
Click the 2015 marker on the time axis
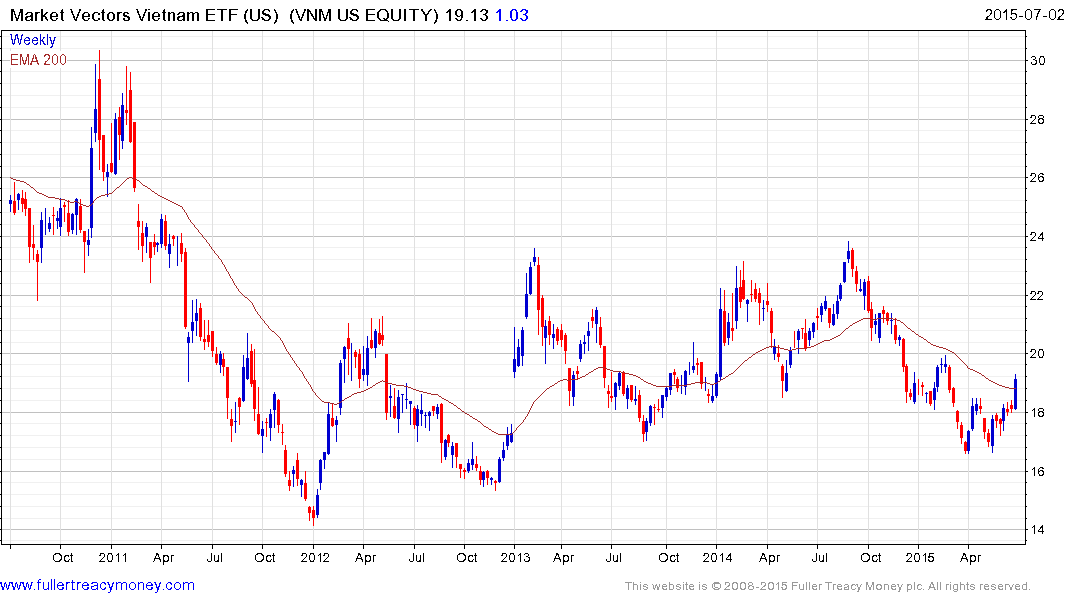[919, 557]
